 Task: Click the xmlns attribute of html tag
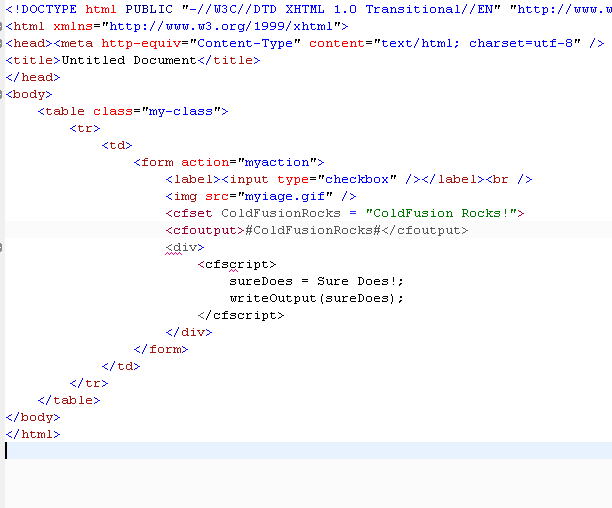click(x=73, y=26)
